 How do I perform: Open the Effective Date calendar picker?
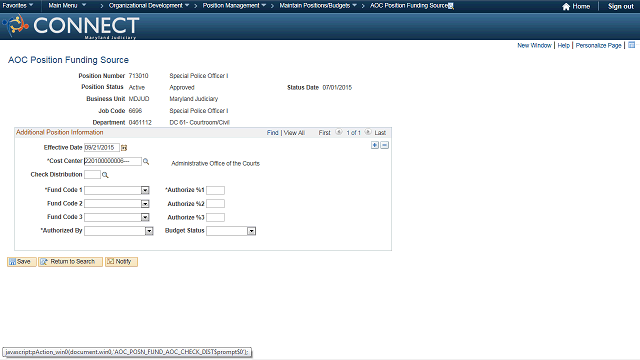124,148
